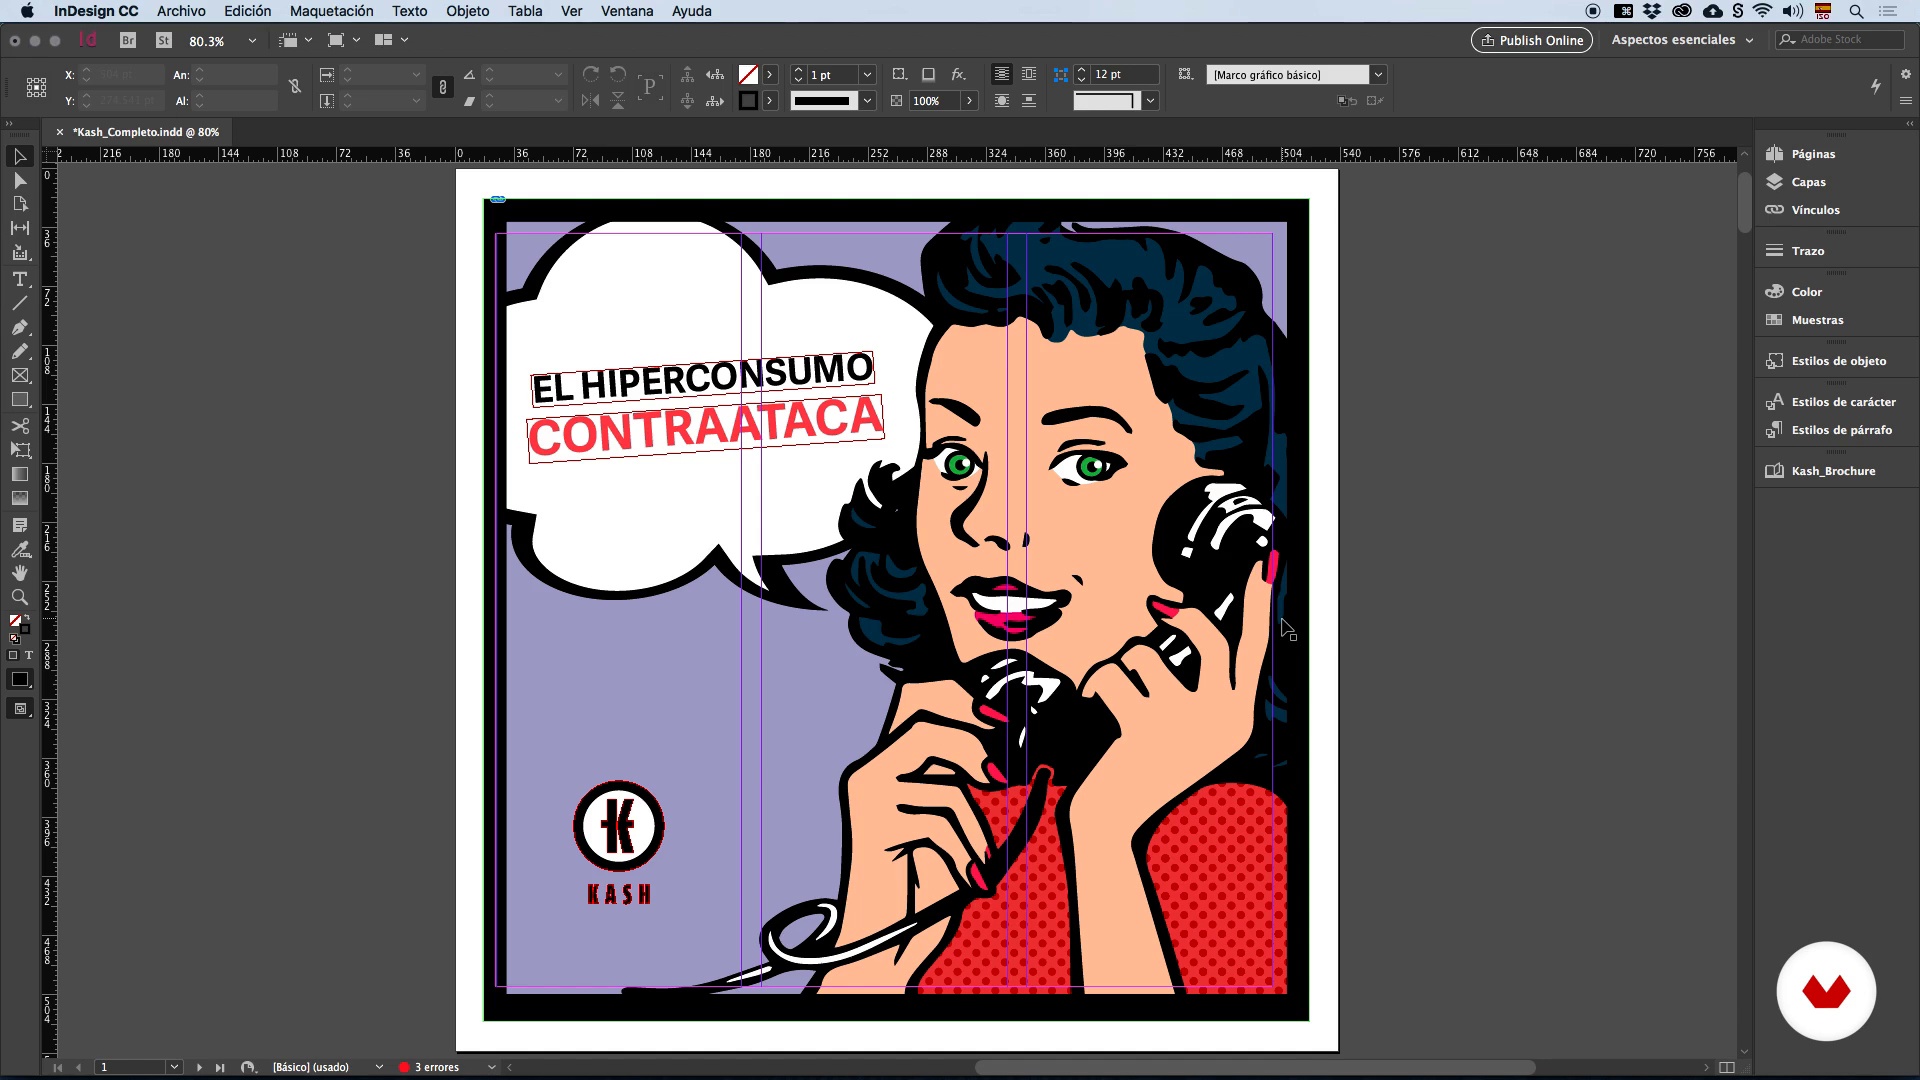Select the Pen tool

click(19, 328)
